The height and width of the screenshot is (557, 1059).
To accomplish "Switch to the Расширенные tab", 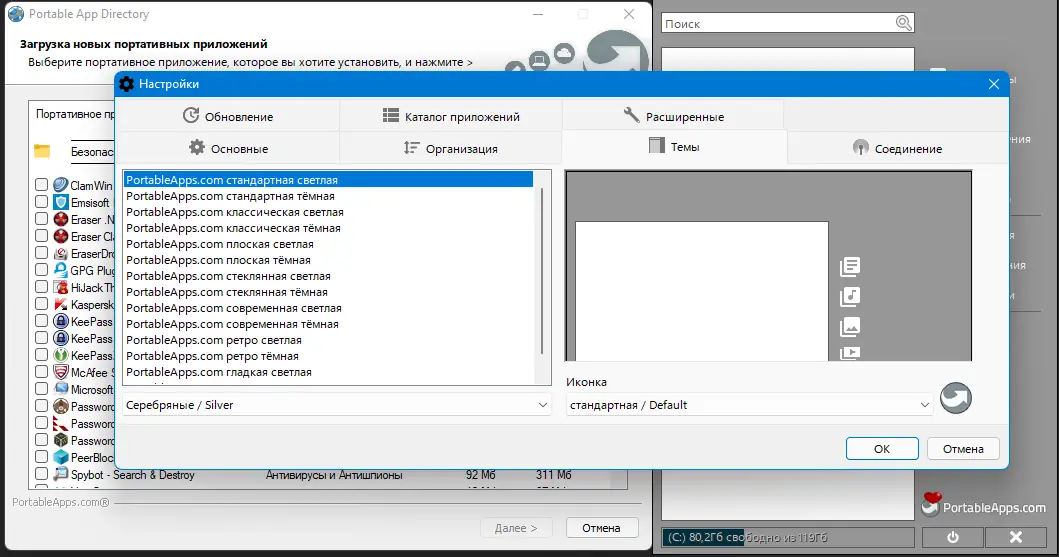I will [x=673, y=116].
